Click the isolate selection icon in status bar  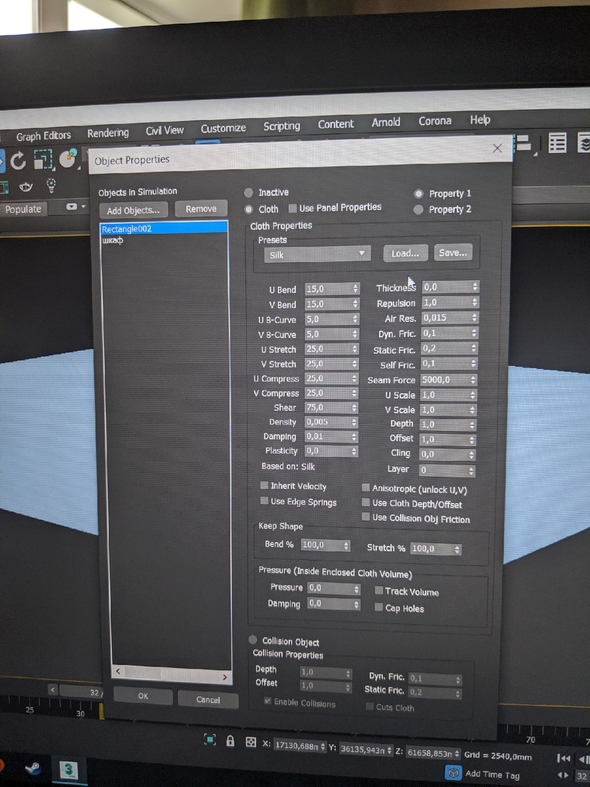click(x=210, y=739)
